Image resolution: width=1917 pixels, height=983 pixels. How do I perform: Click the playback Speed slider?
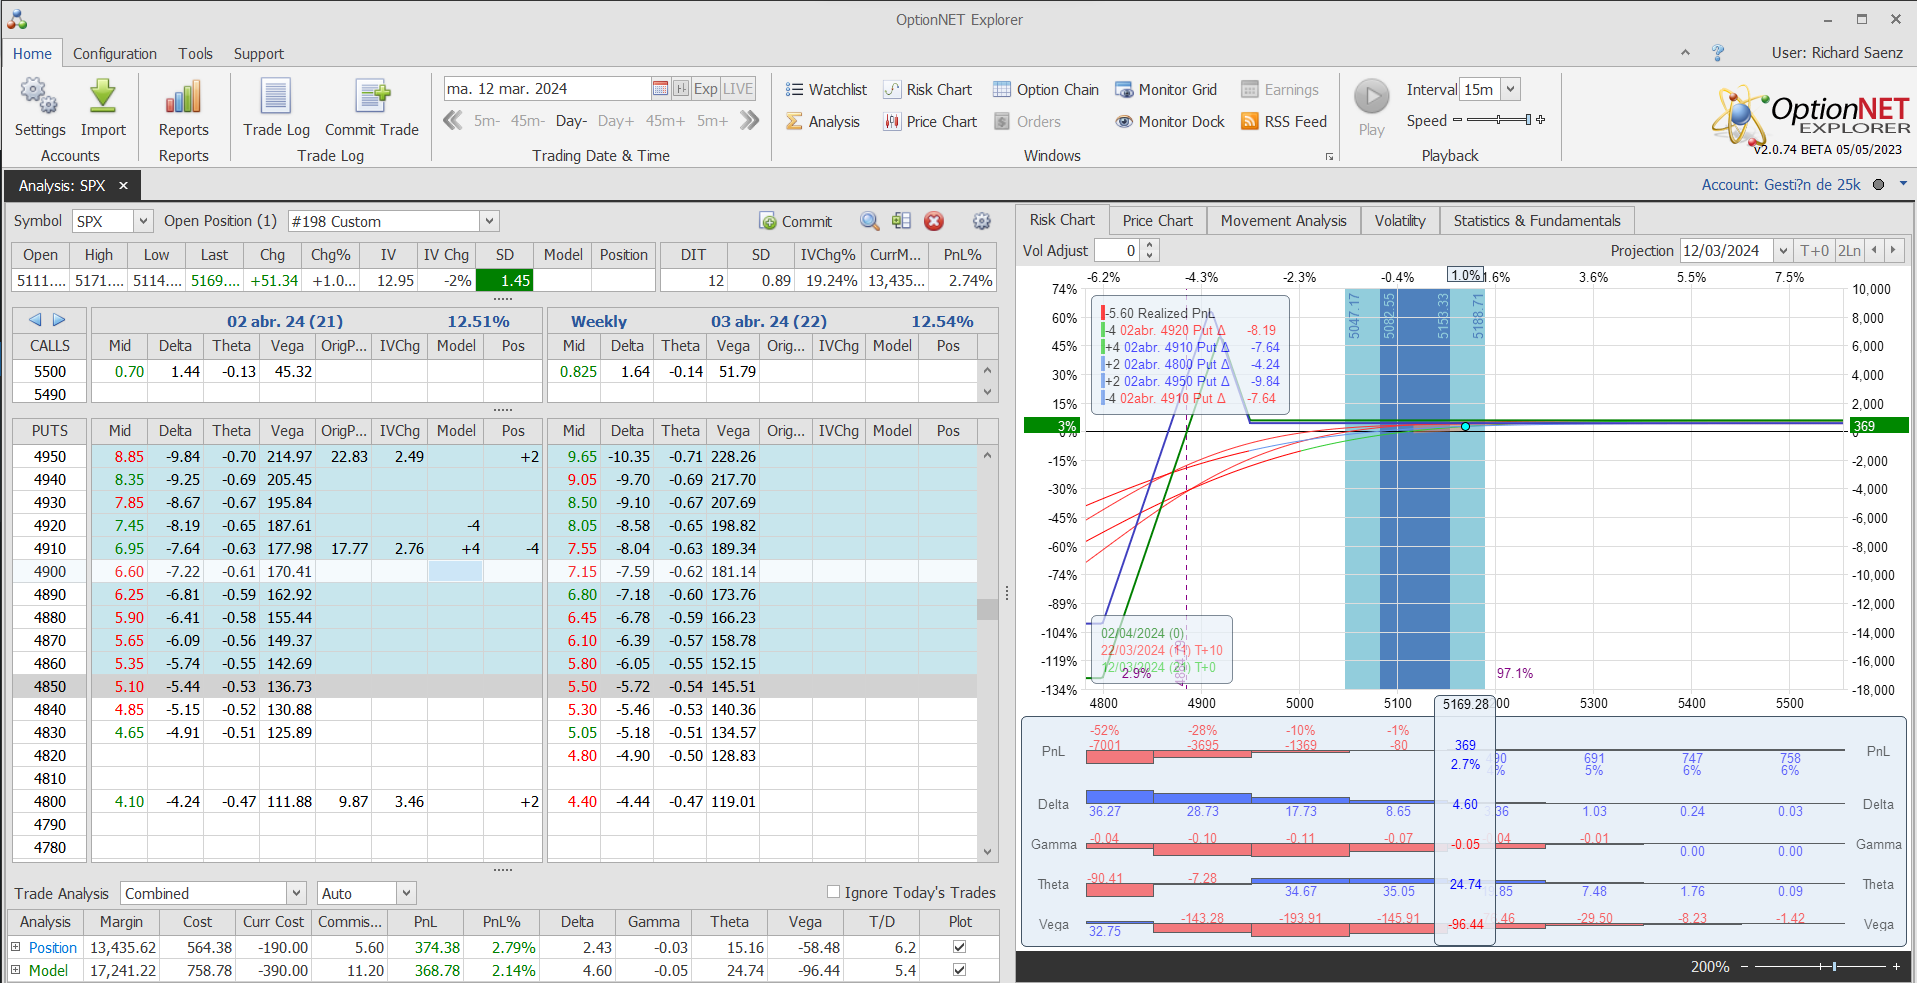click(x=1498, y=120)
